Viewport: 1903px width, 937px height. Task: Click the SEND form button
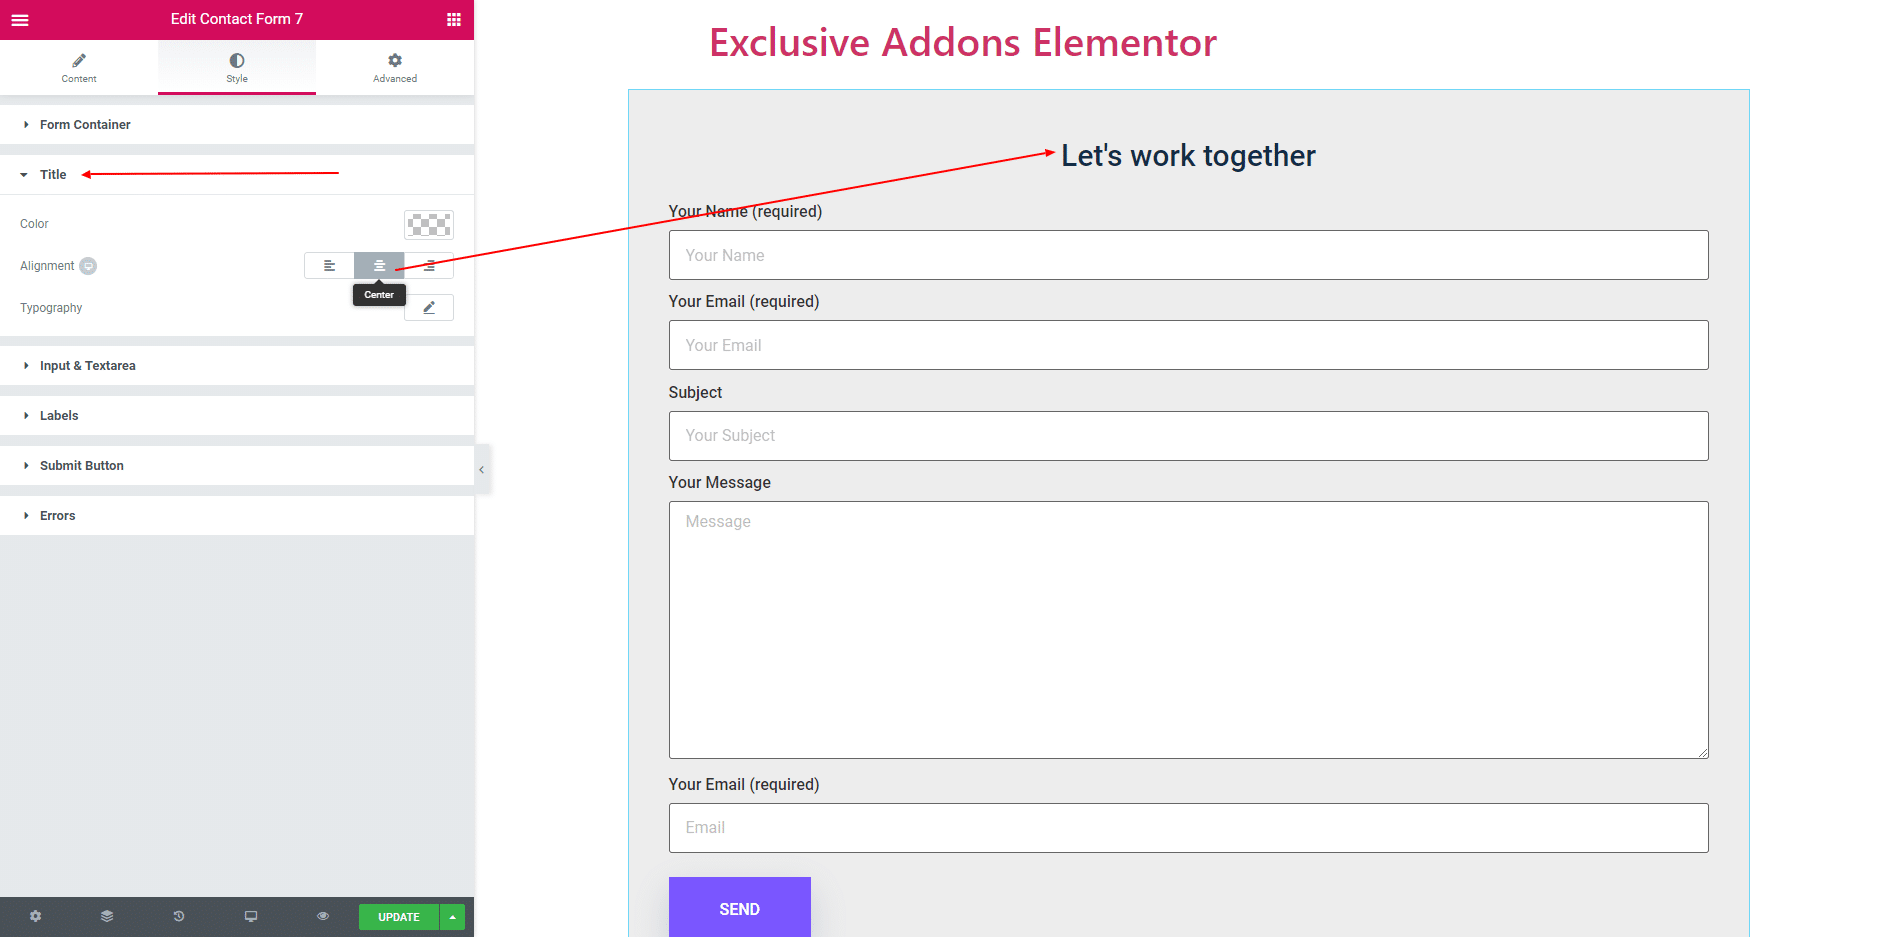tap(740, 908)
